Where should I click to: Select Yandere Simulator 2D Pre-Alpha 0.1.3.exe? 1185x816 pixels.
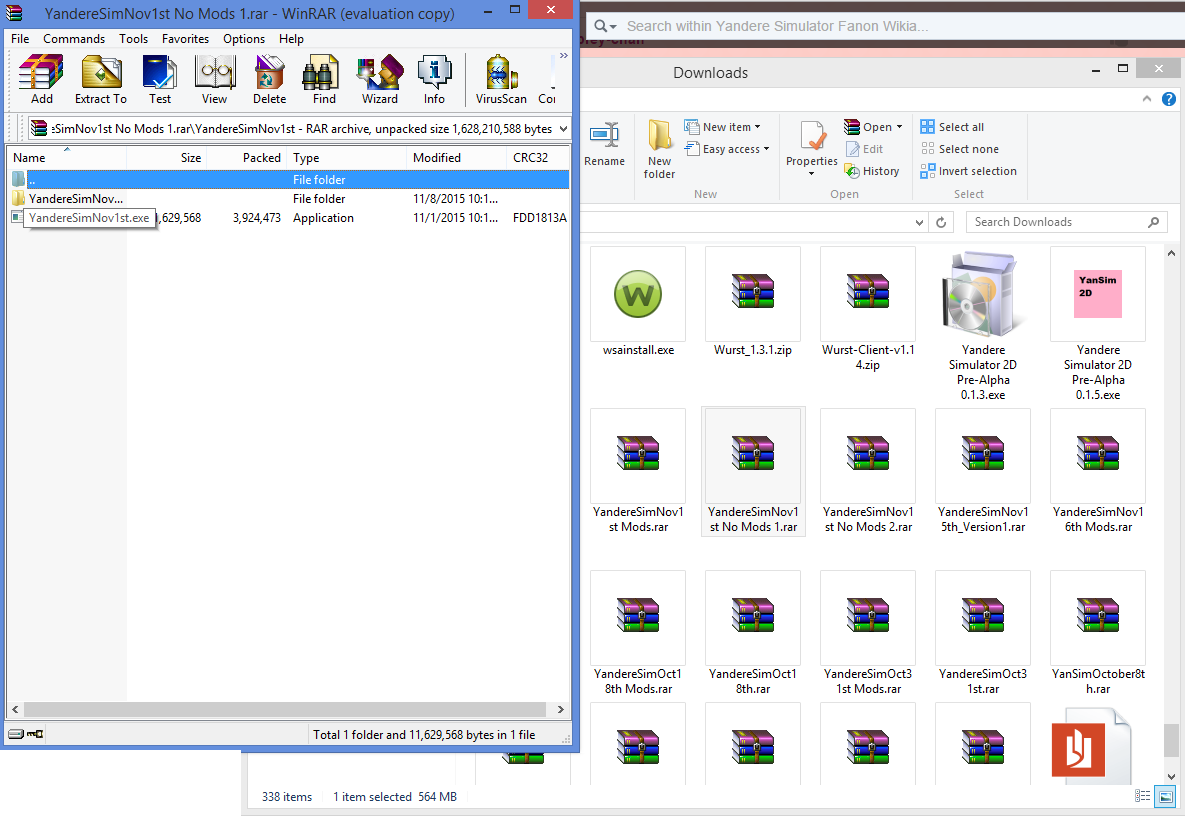pos(982,325)
